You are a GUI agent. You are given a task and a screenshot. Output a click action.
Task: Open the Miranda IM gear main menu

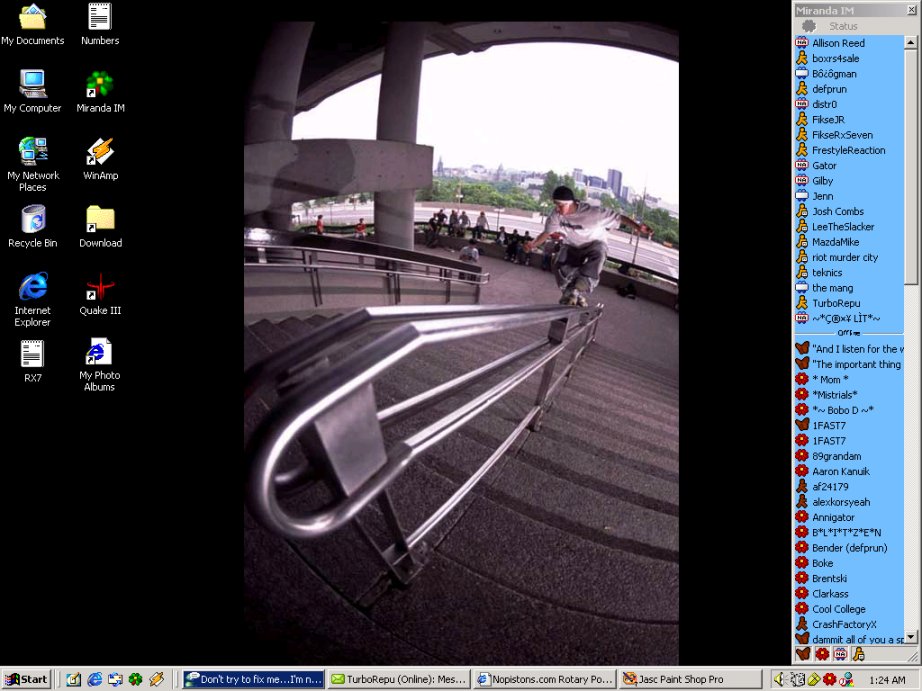tap(809, 26)
